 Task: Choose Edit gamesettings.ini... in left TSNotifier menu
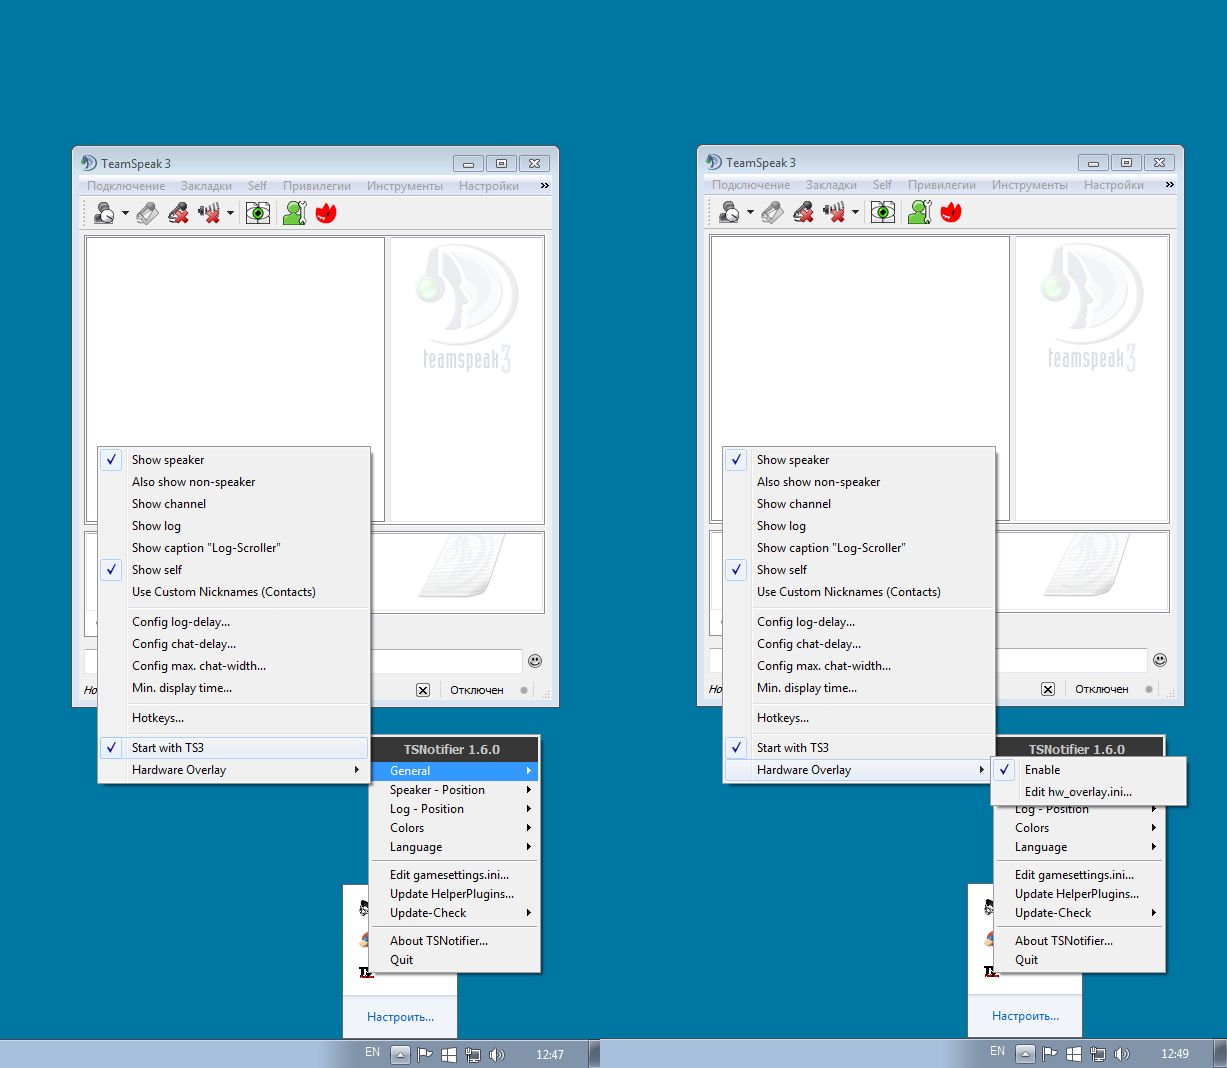click(455, 875)
